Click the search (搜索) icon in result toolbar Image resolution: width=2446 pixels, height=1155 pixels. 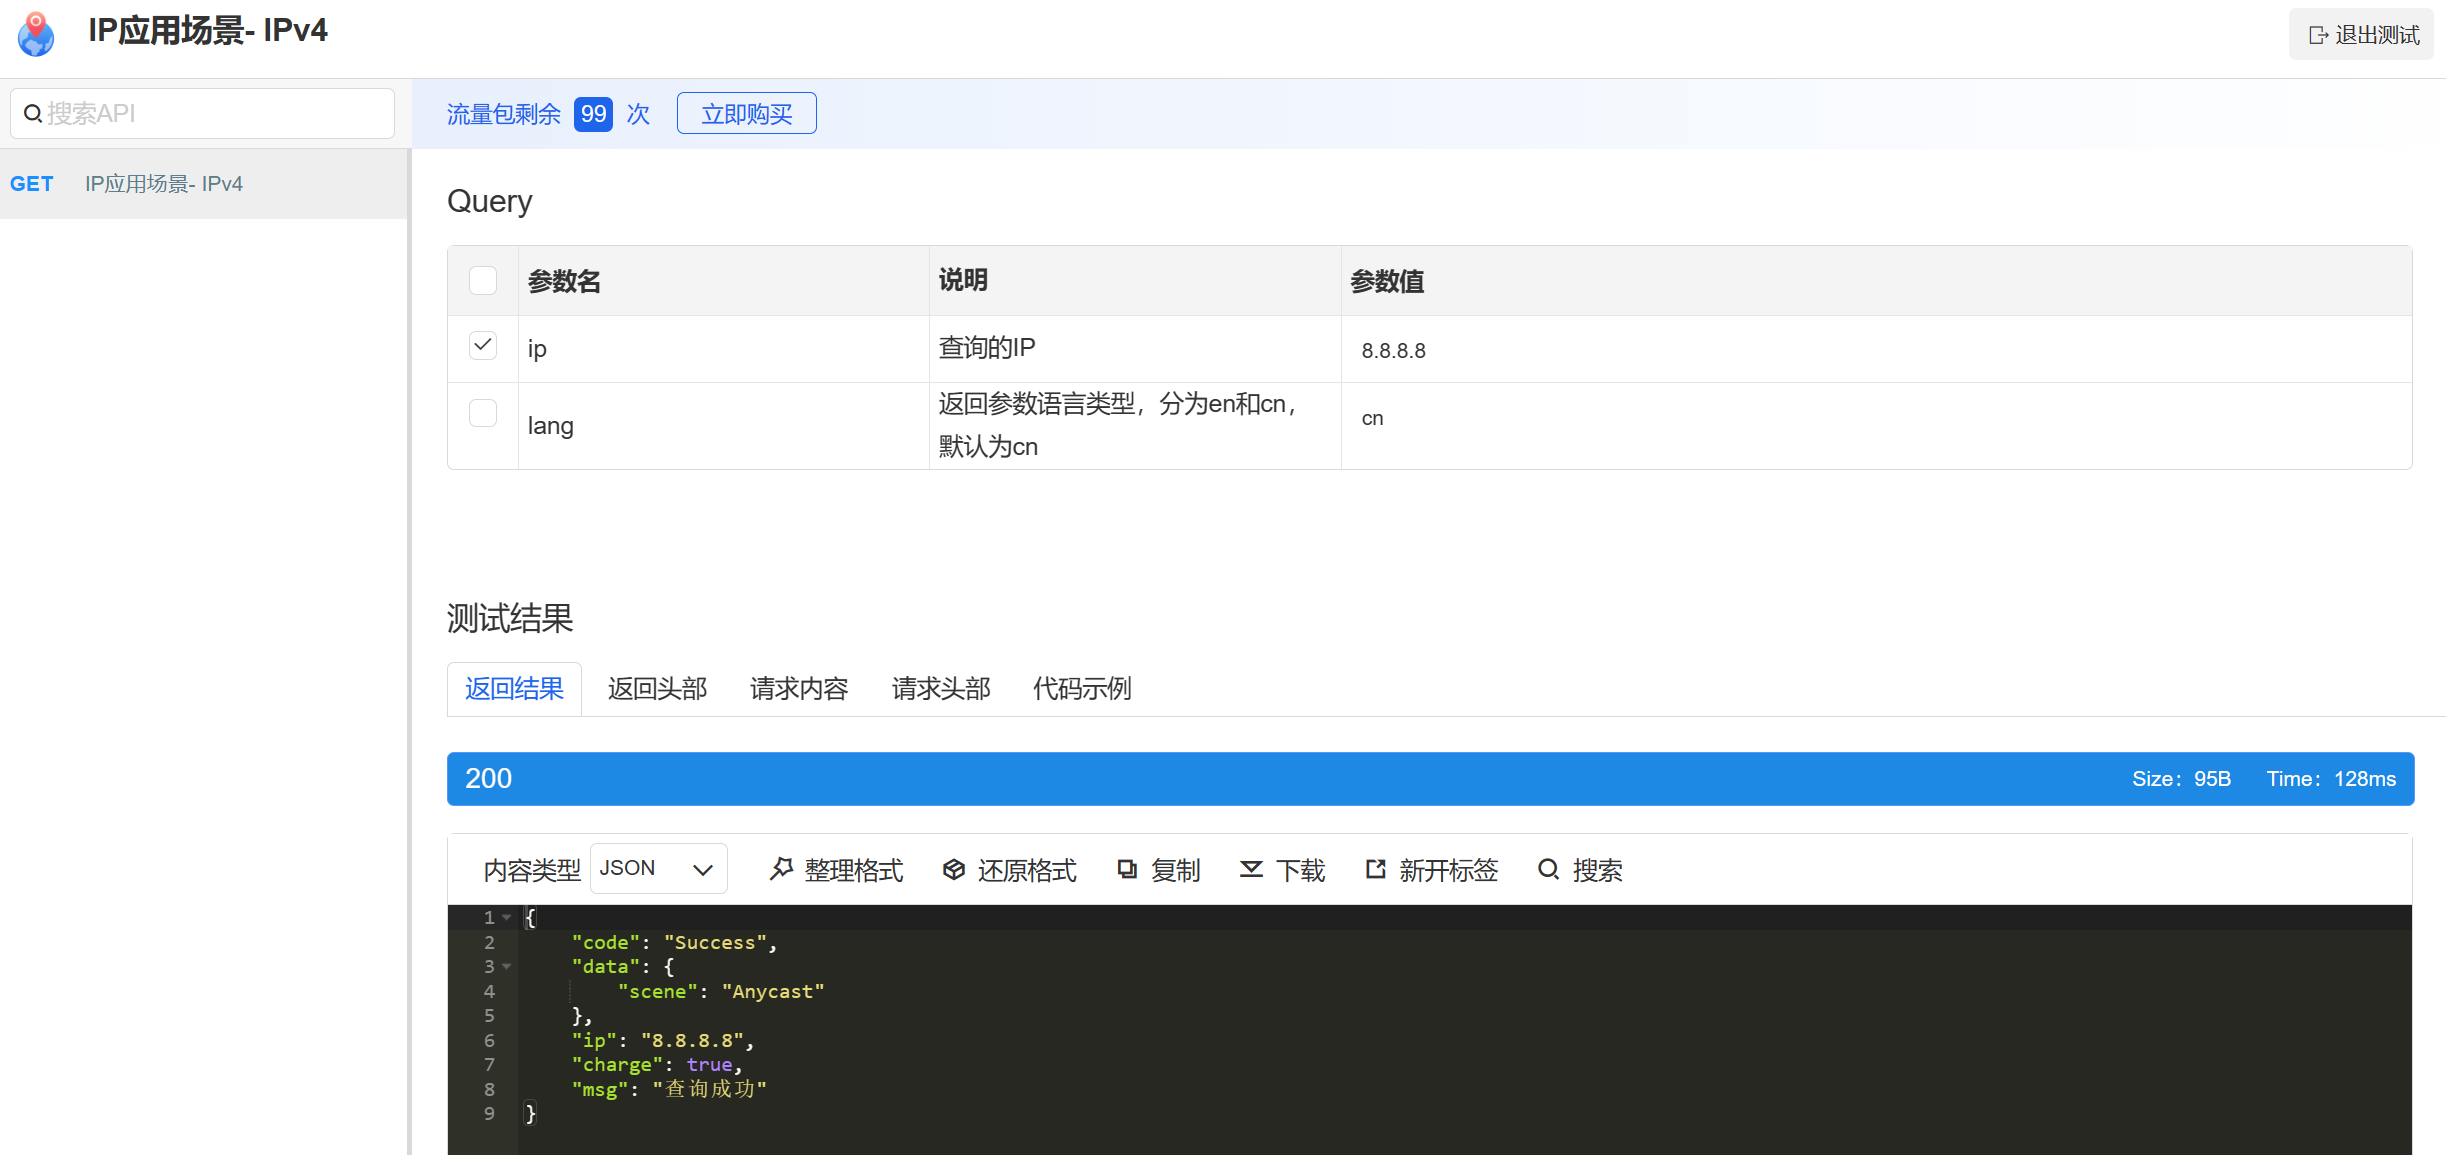pyautogui.click(x=1548, y=869)
